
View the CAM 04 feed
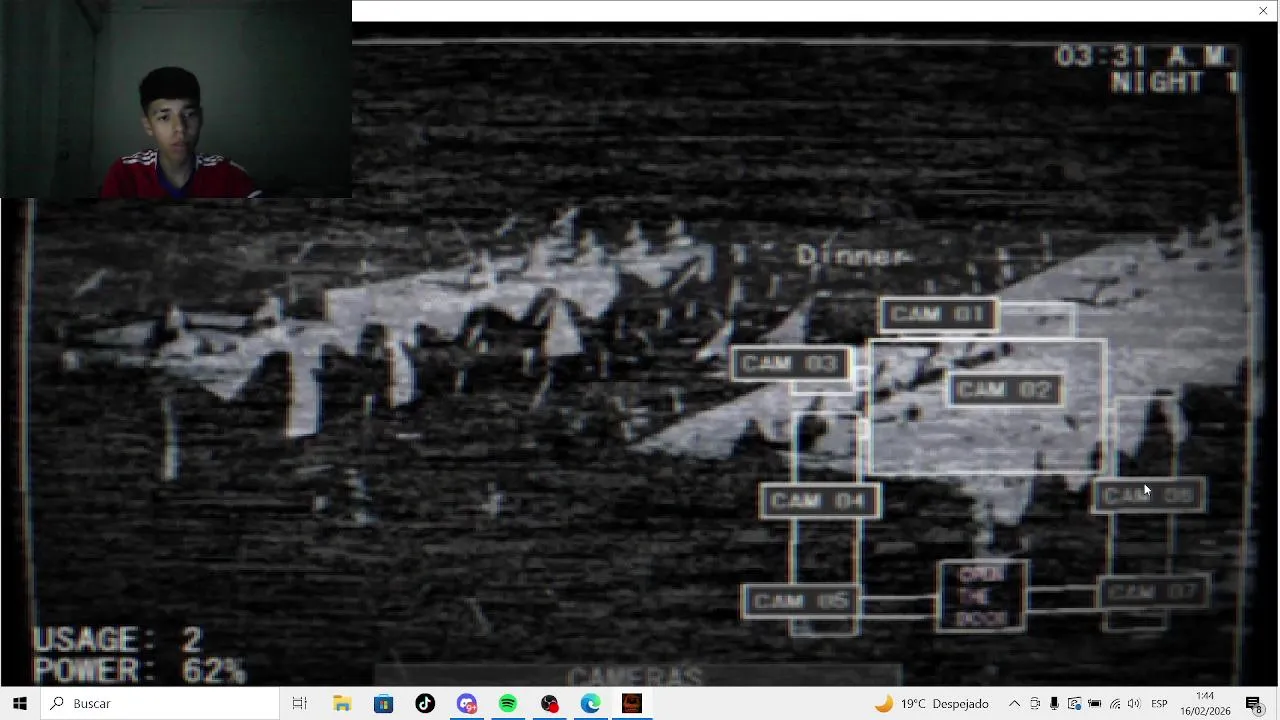[820, 501]
